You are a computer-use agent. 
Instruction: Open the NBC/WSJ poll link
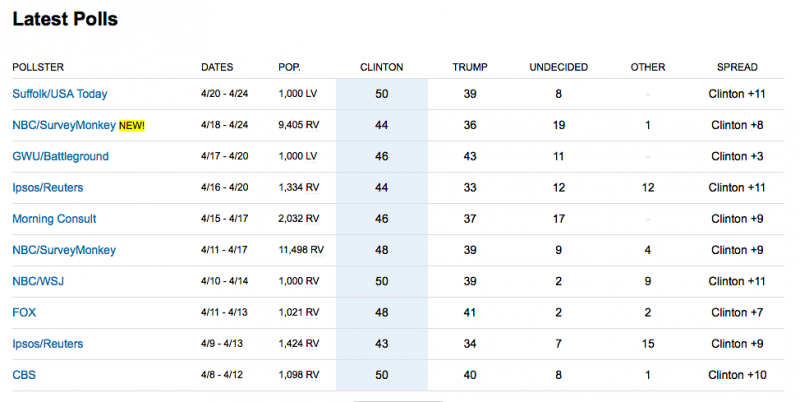pos(38,282)
